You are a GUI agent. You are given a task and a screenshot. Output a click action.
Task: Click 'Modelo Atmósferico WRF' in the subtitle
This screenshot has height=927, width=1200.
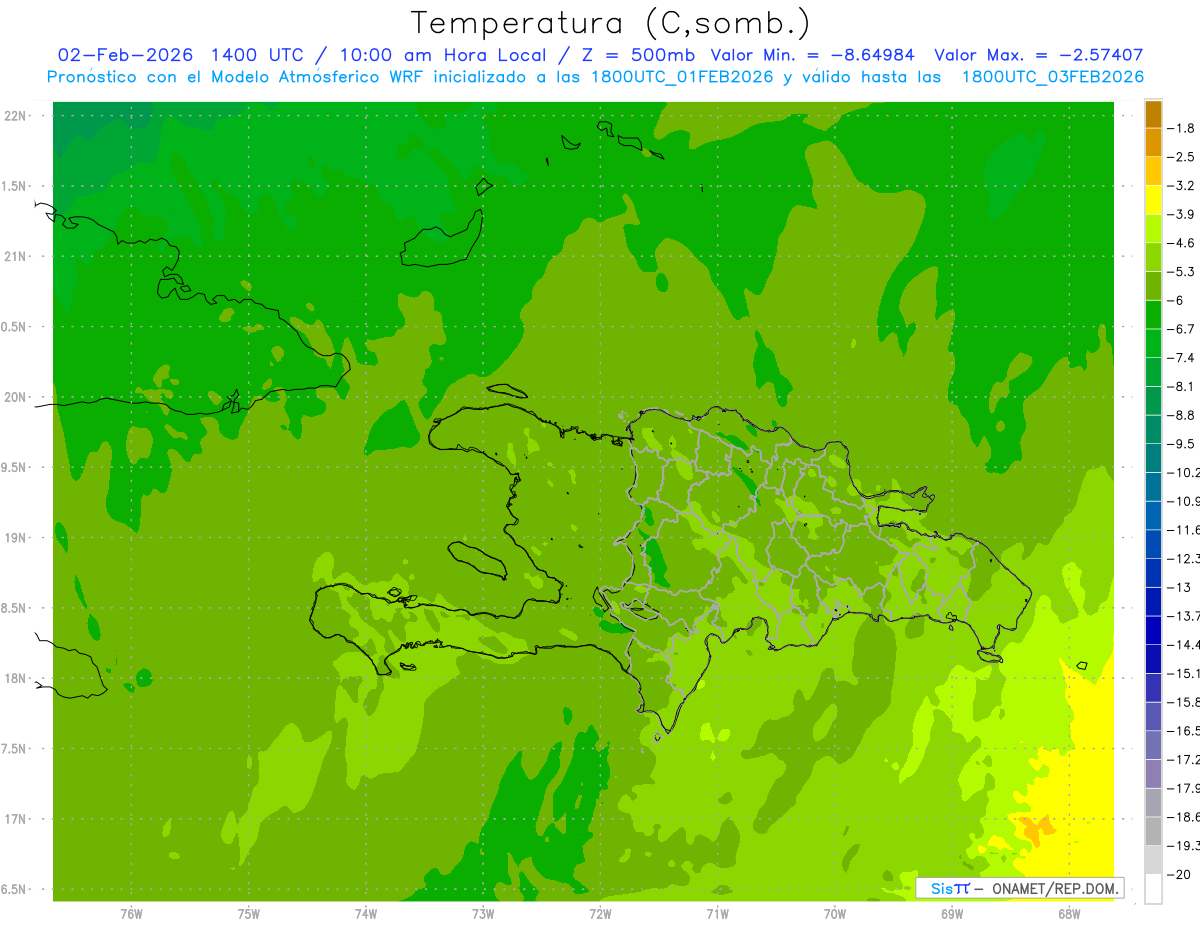click(321, 77)
